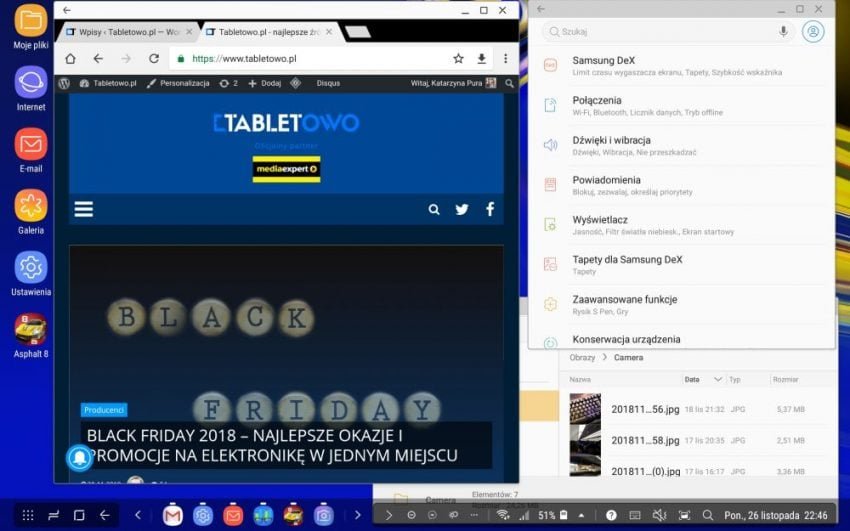Open Witaj, Katarzyna Pura account menu
The height and width of the screenshot is (531, 850).
[x=453, y=83]
